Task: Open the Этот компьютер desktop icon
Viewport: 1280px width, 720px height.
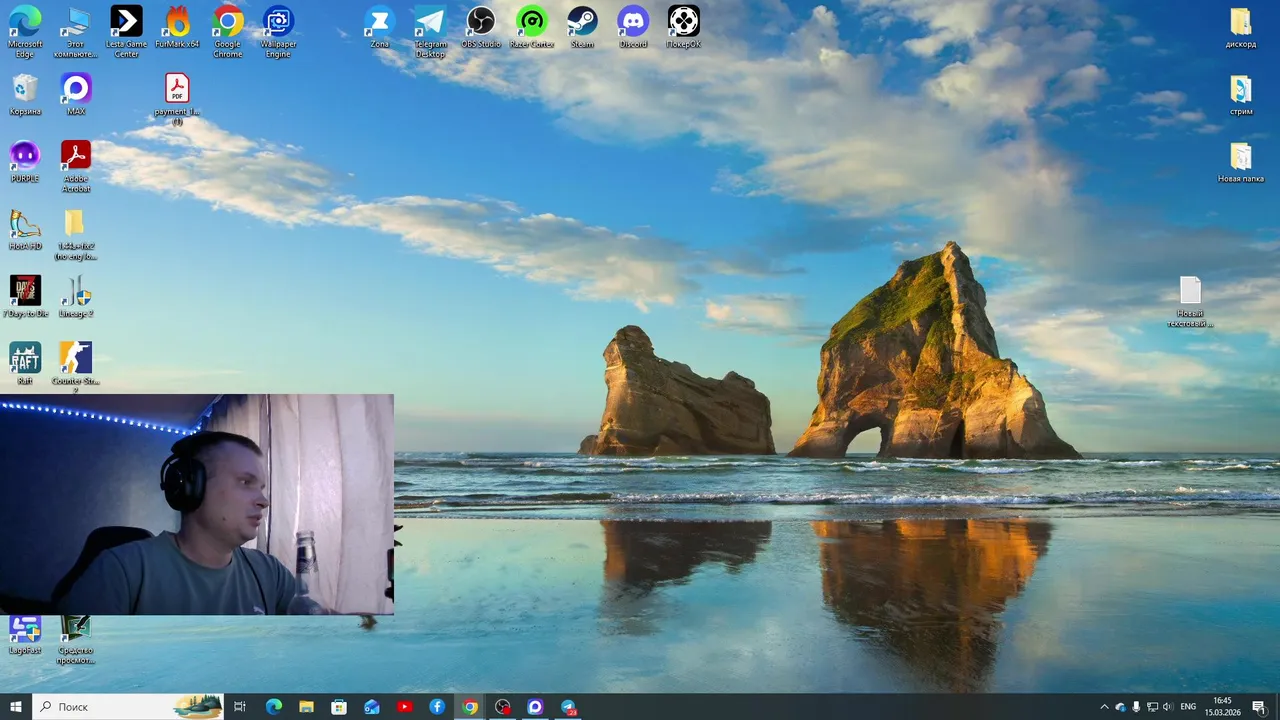Action: [75, 31]
